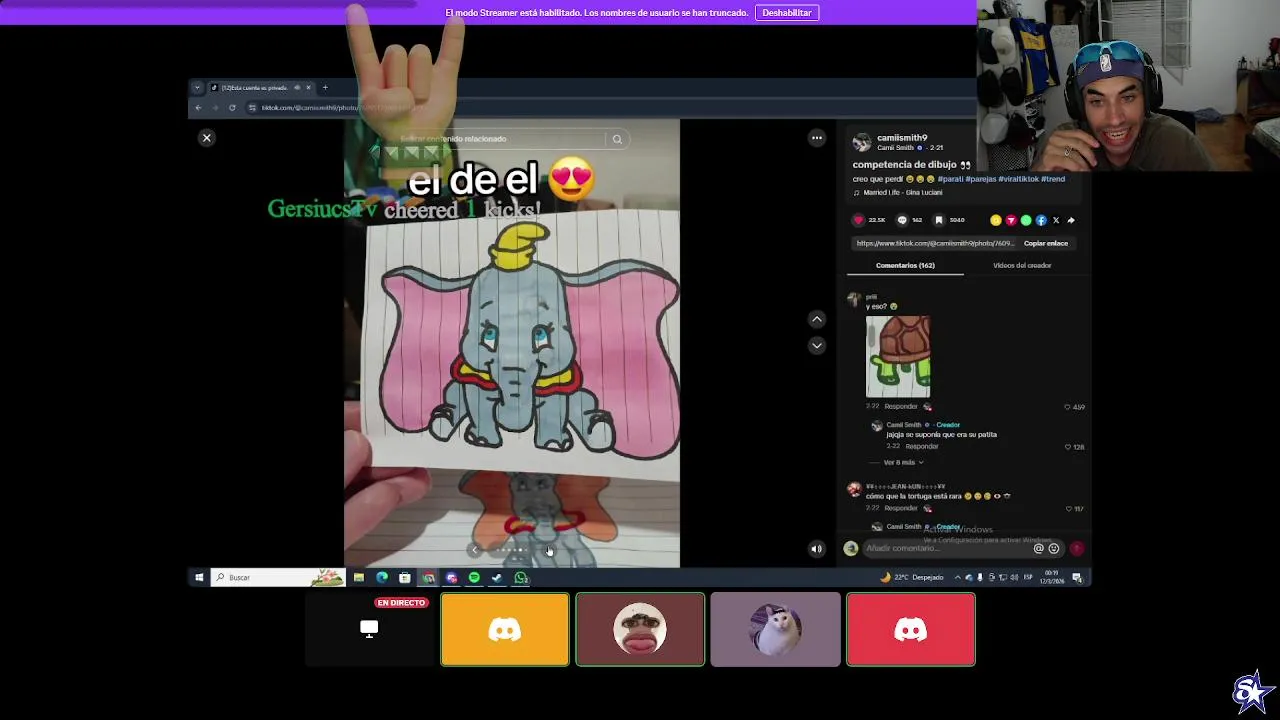Open Steam from the taskbar
This screenshot has width=1280, height=720.
[x=497, y=577]
